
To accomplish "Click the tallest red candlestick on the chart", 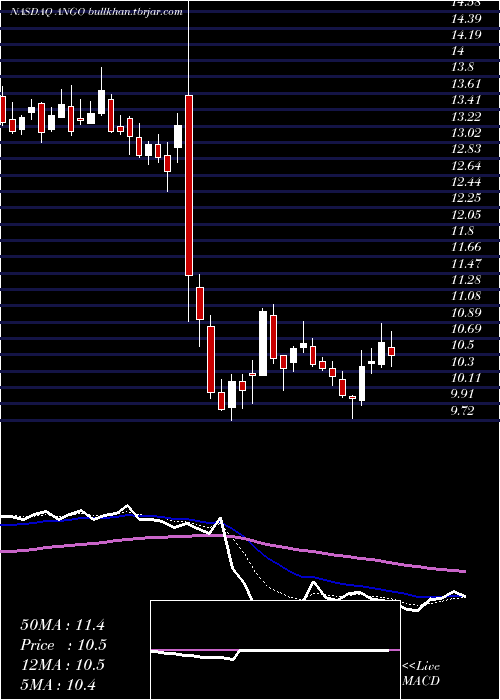I will coord(189,185).
